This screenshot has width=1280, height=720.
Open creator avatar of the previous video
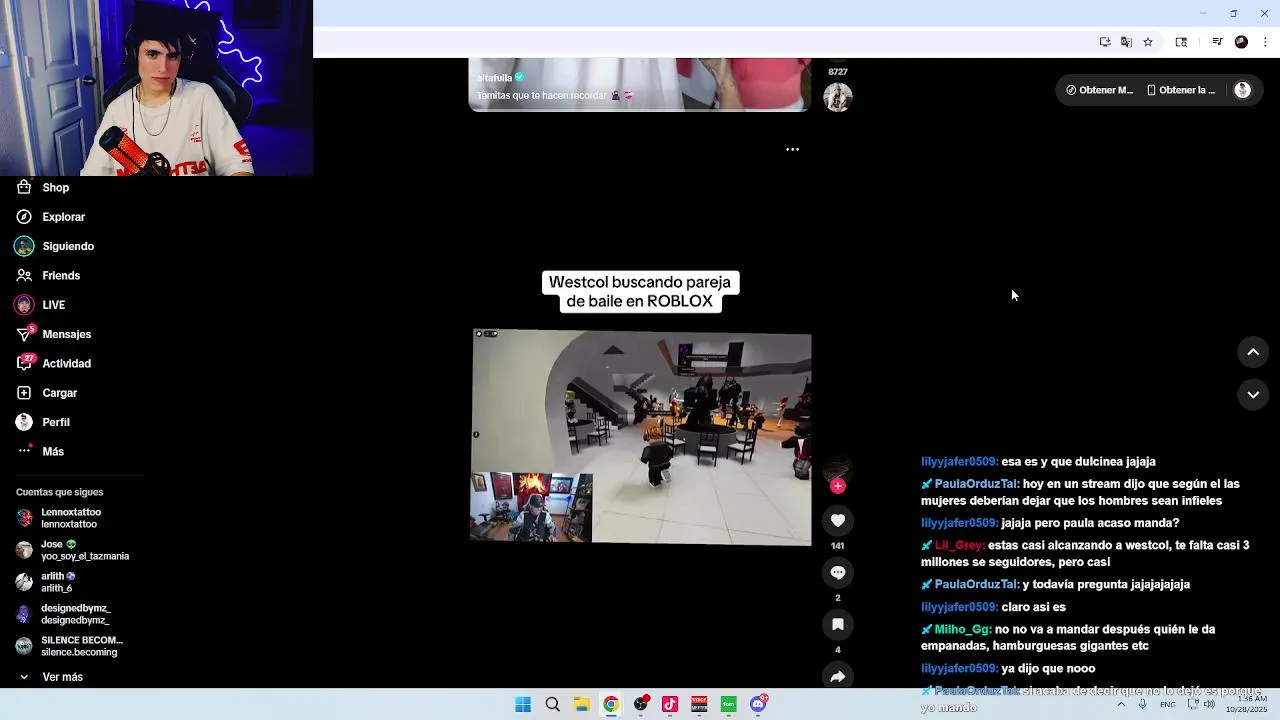(838, 97)
